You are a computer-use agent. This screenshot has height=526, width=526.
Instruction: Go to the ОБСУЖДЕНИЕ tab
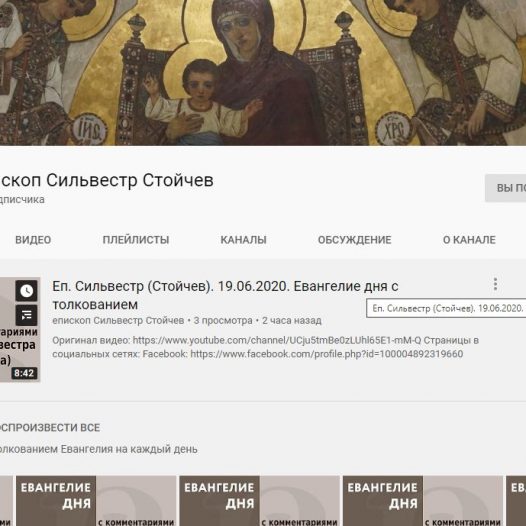point(355,240)
